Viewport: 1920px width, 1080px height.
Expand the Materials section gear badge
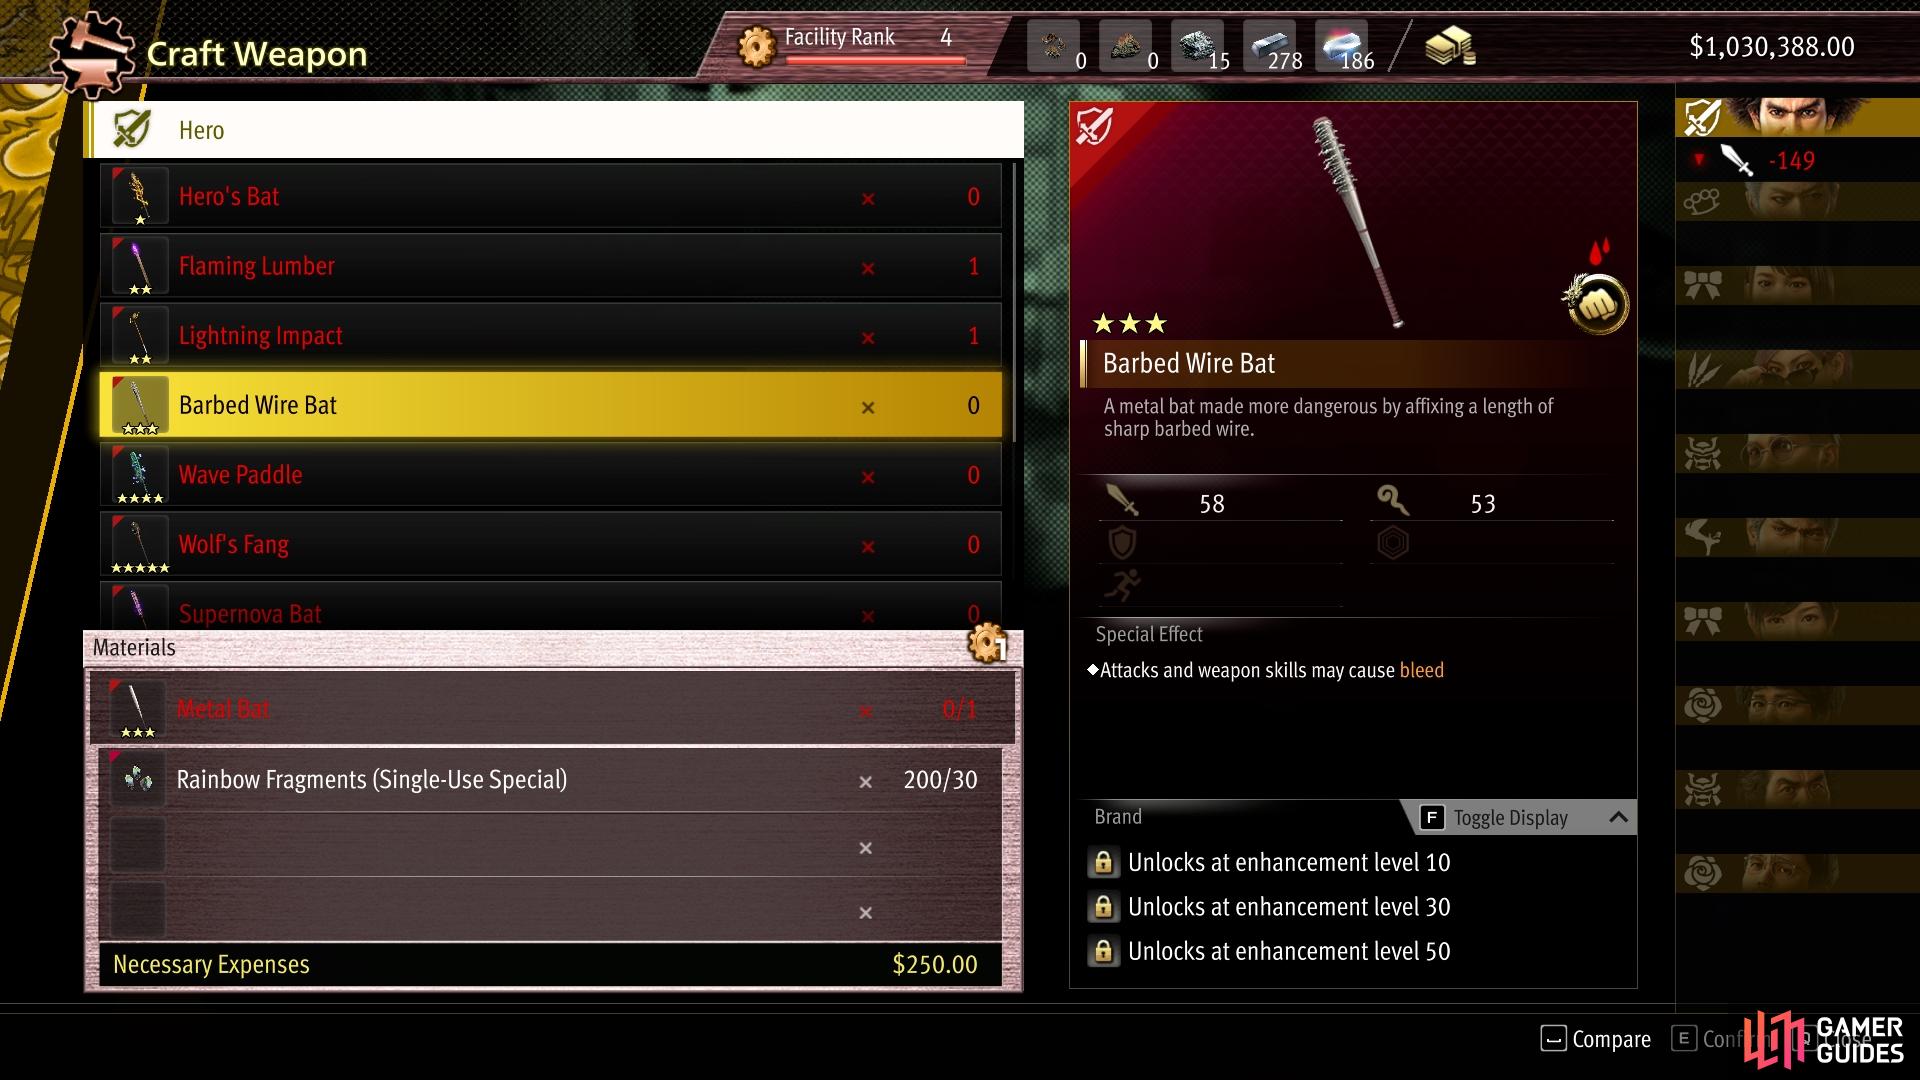987,644
